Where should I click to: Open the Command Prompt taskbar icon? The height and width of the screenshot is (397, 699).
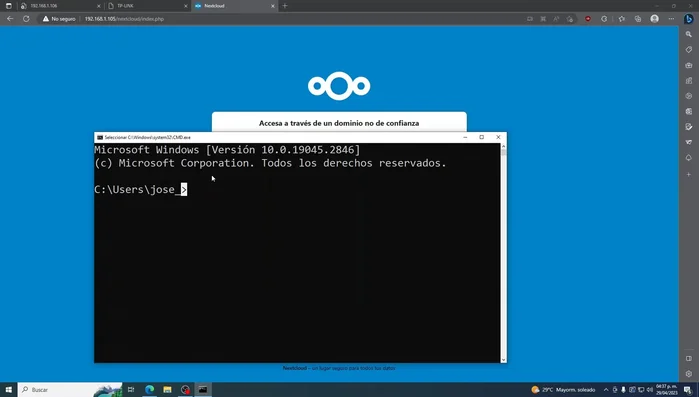click(x=203, y=389)
